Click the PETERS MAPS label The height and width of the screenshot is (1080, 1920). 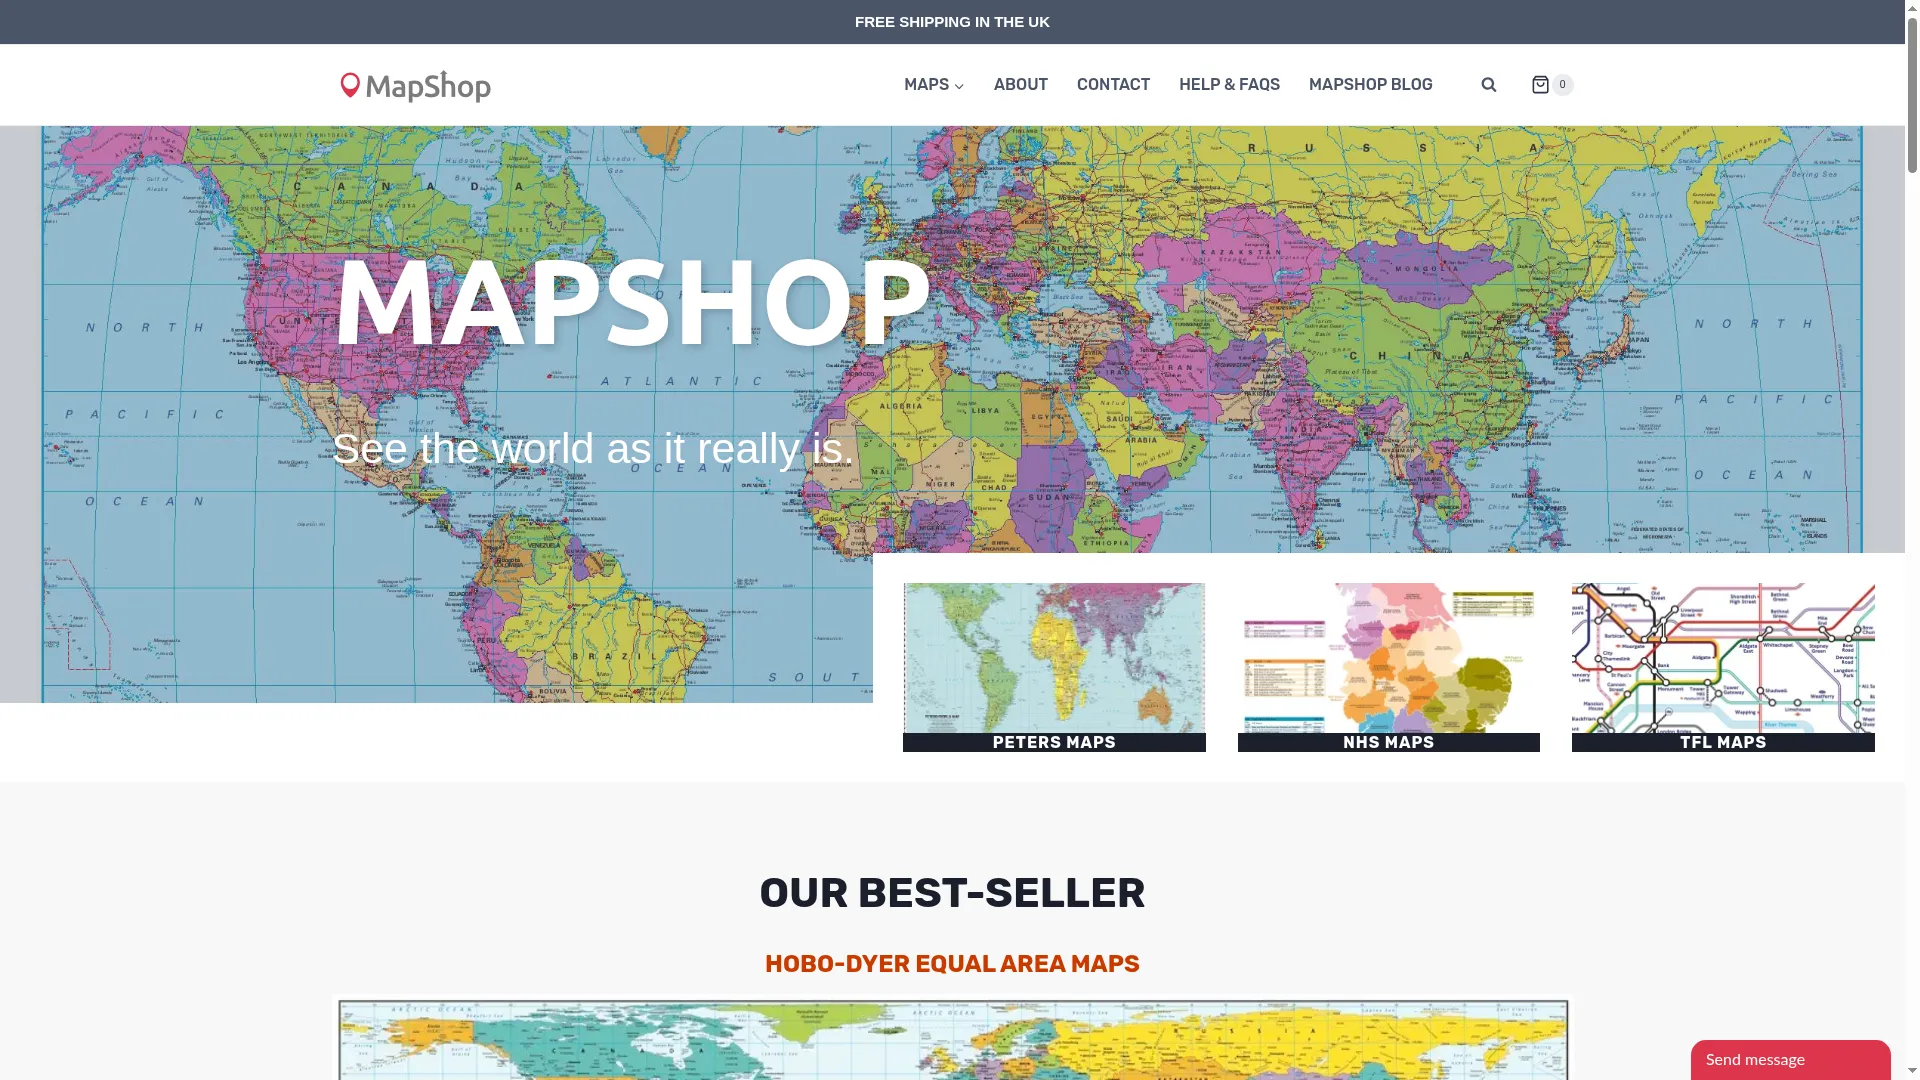pyautogui.click(x=1054, y=742)
